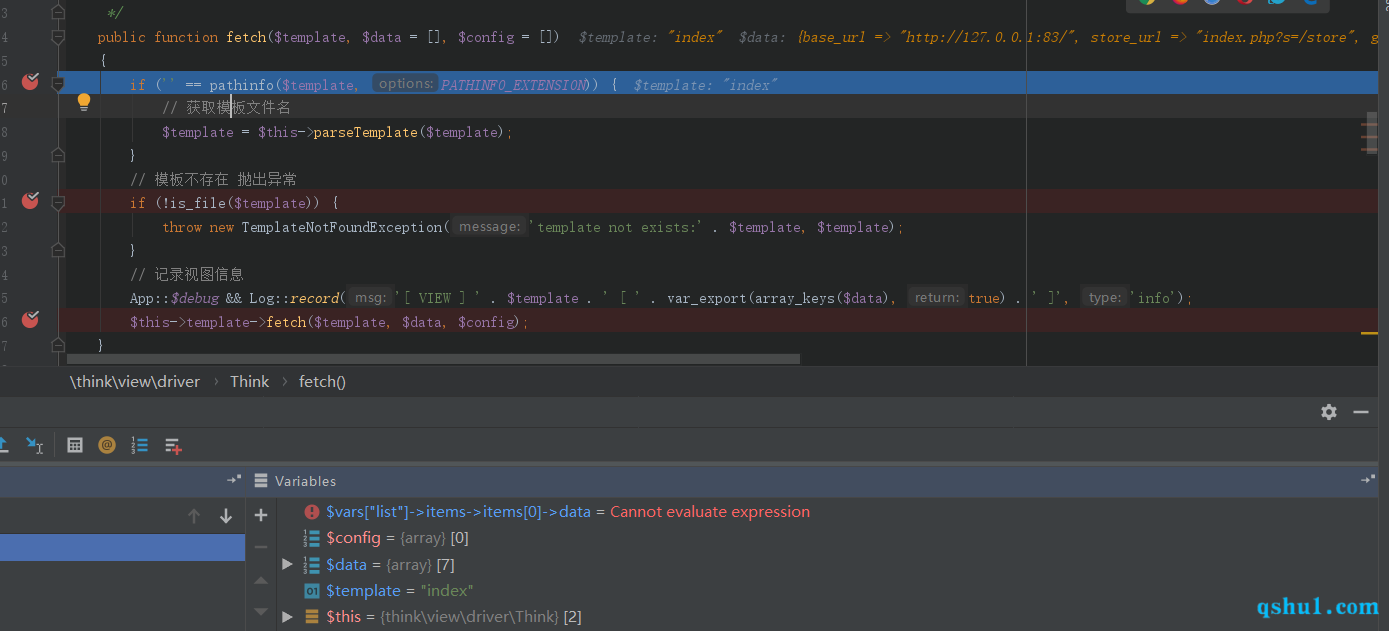Click the array icon beside $config
The image size is (1389, 631).
coord(312,538)
